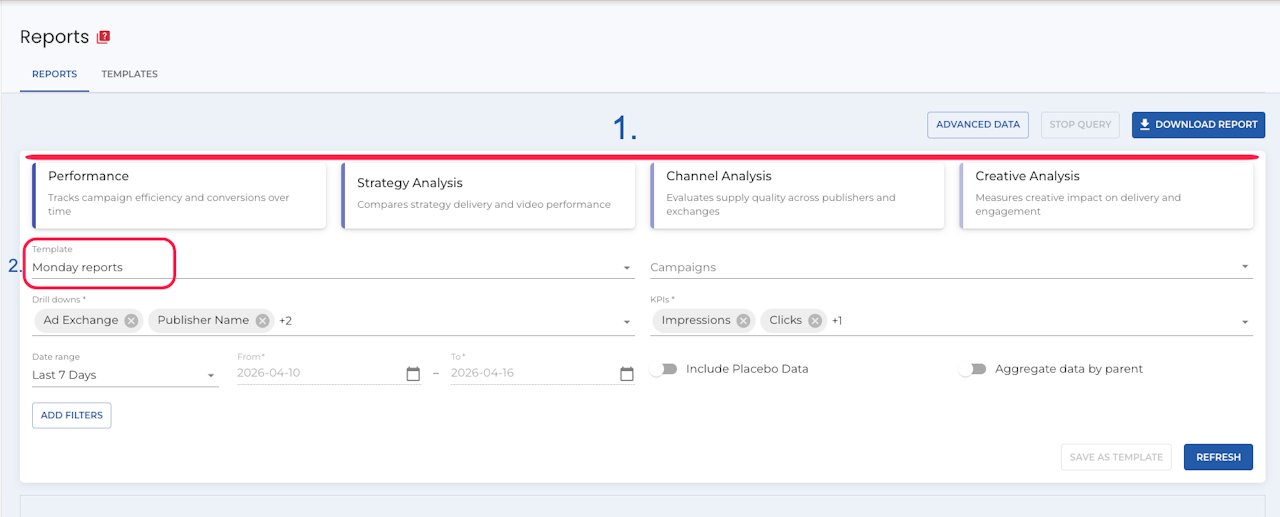The height and width of the screenshot is (517, 1280).
Task: Click the Download Report button
Action: 1198,125
